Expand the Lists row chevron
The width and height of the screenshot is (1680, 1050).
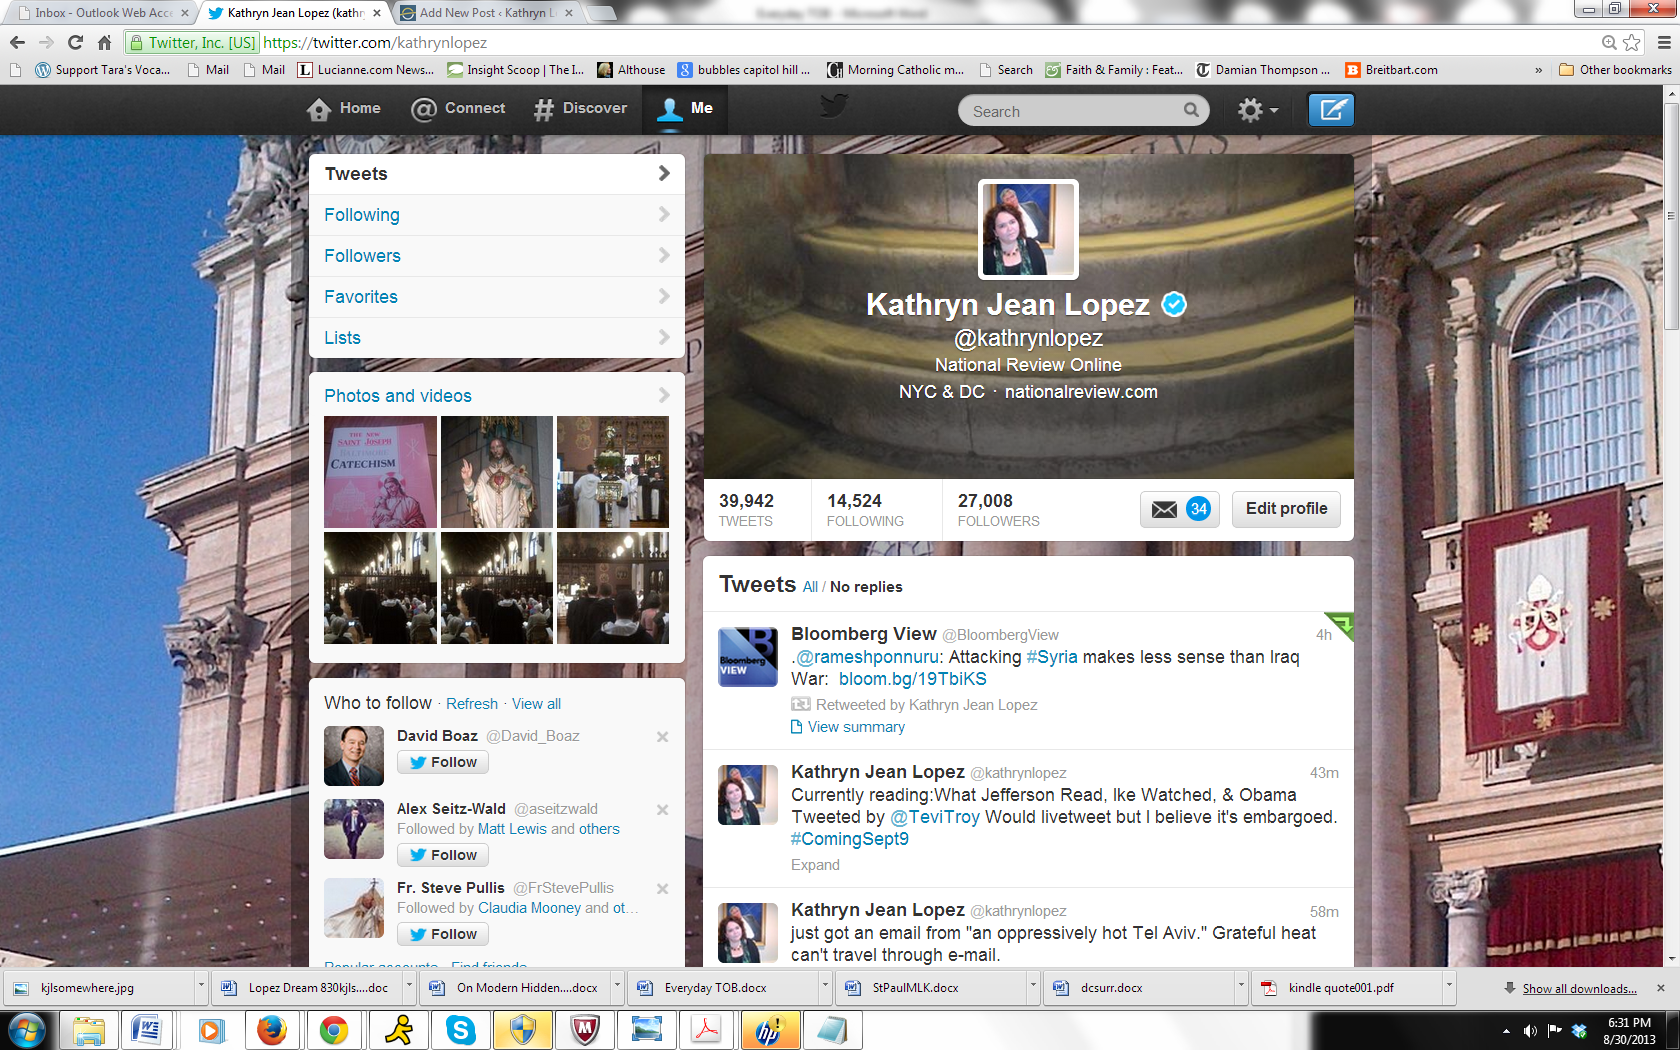click(x=664, y=337)
